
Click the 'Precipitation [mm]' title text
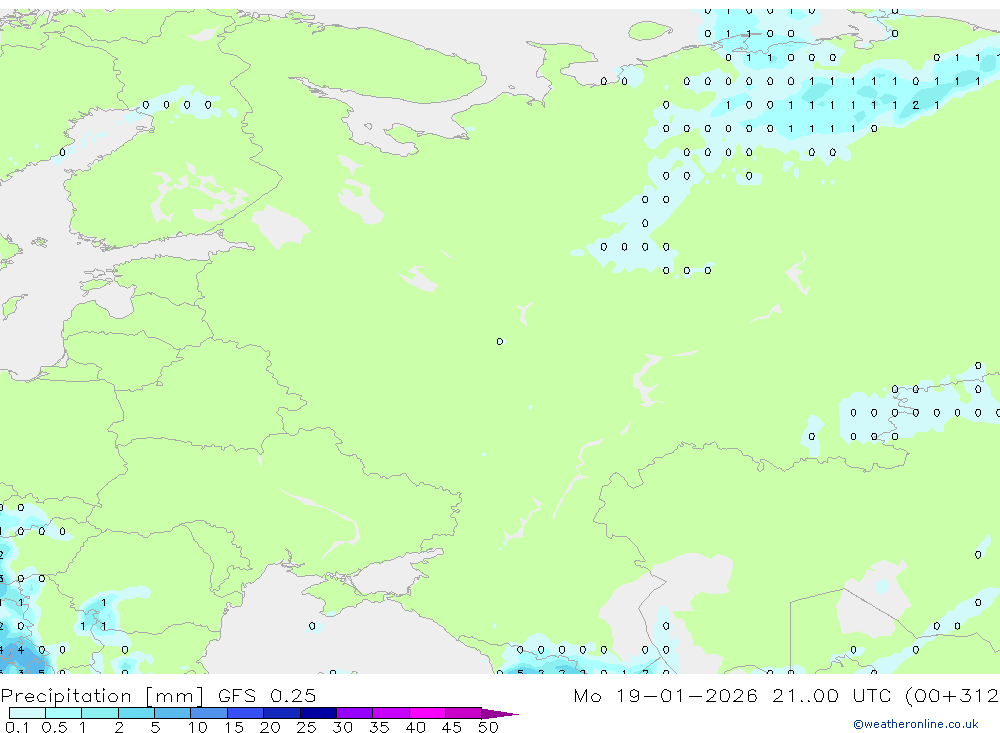click(x=102, y=696)
